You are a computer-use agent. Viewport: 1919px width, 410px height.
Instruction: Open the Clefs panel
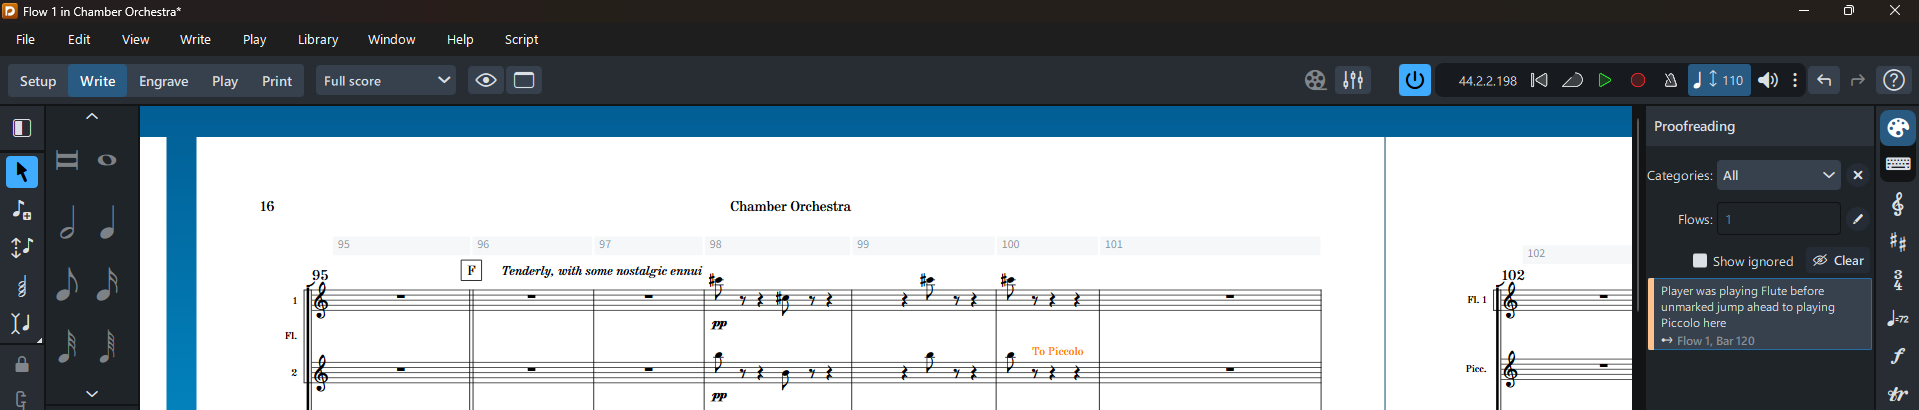1897,204
